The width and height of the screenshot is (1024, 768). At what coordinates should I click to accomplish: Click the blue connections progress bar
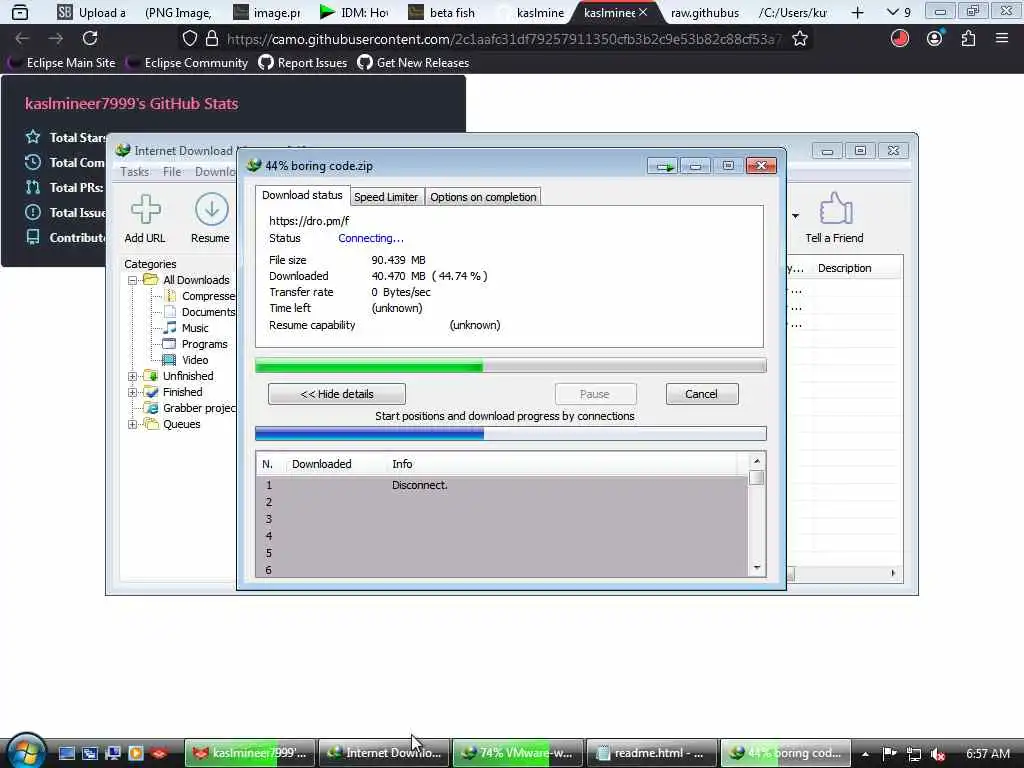pyautogui.click(x=511, y=434)
